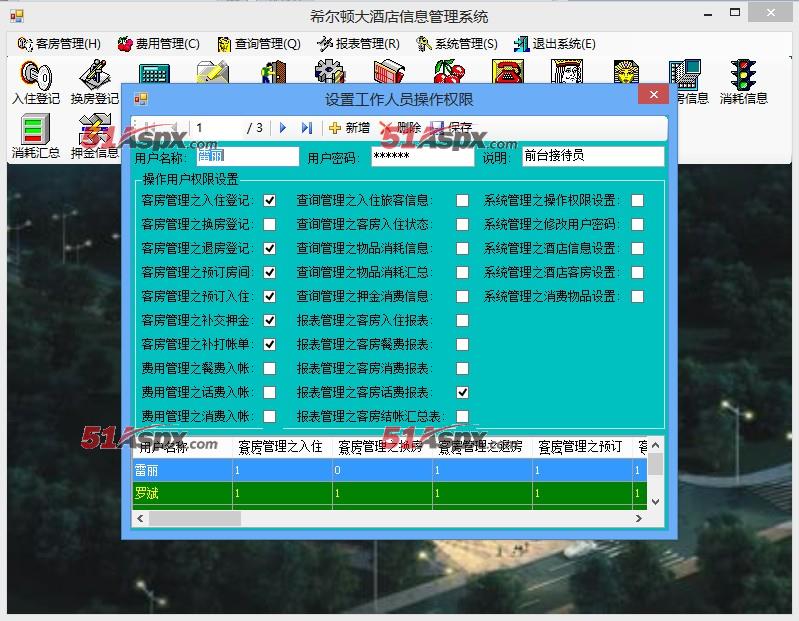Click the 用户名称 input field
Screen dimensions: 799x621
tap(247, 156)
